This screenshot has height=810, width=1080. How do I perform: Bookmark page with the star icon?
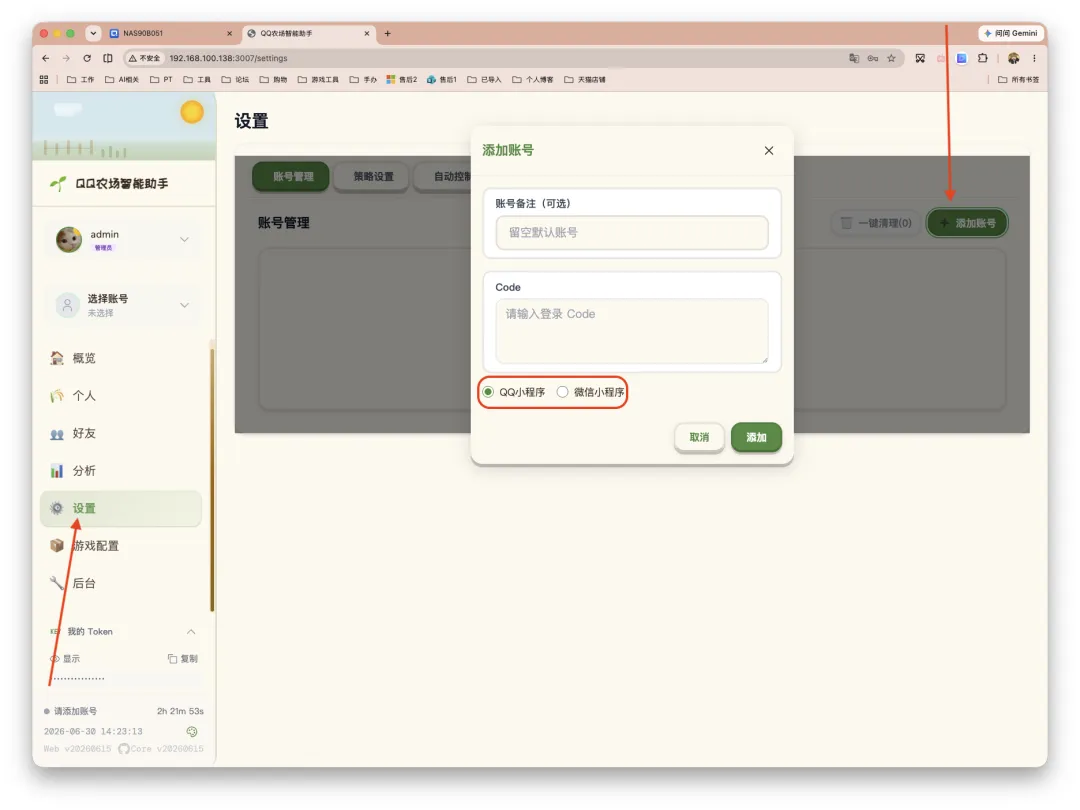coord(891,59)
